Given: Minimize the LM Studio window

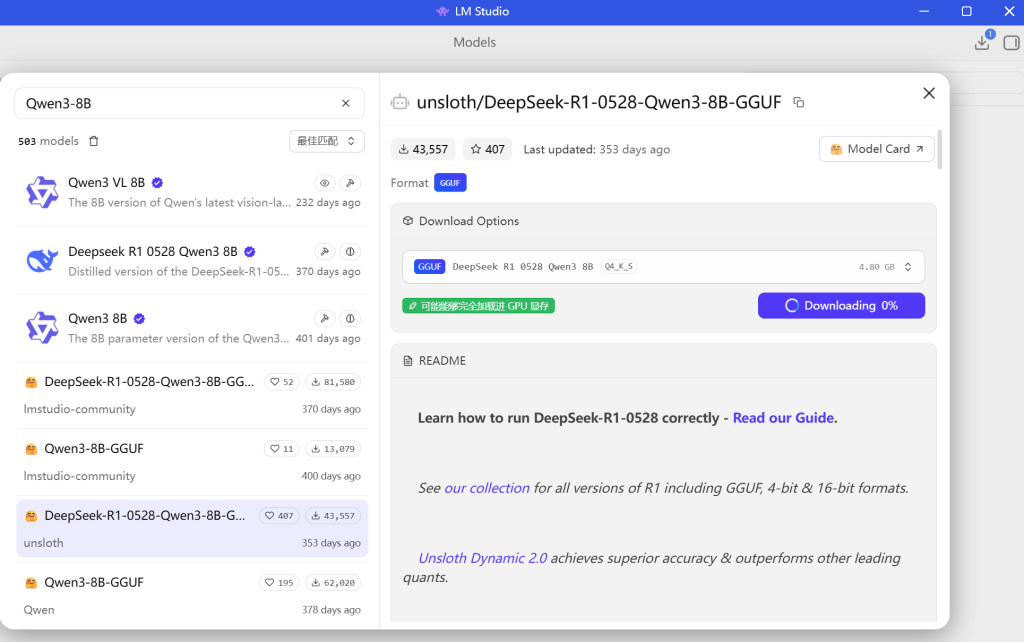Looking at the screenshot, I should point(924,12).
